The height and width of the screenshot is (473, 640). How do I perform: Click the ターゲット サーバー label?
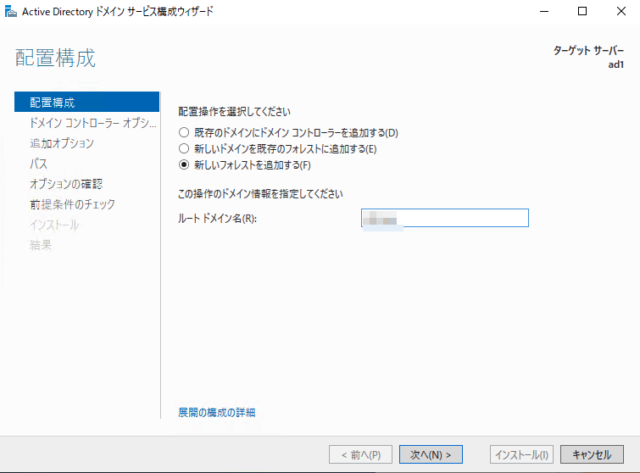(588, 51)
